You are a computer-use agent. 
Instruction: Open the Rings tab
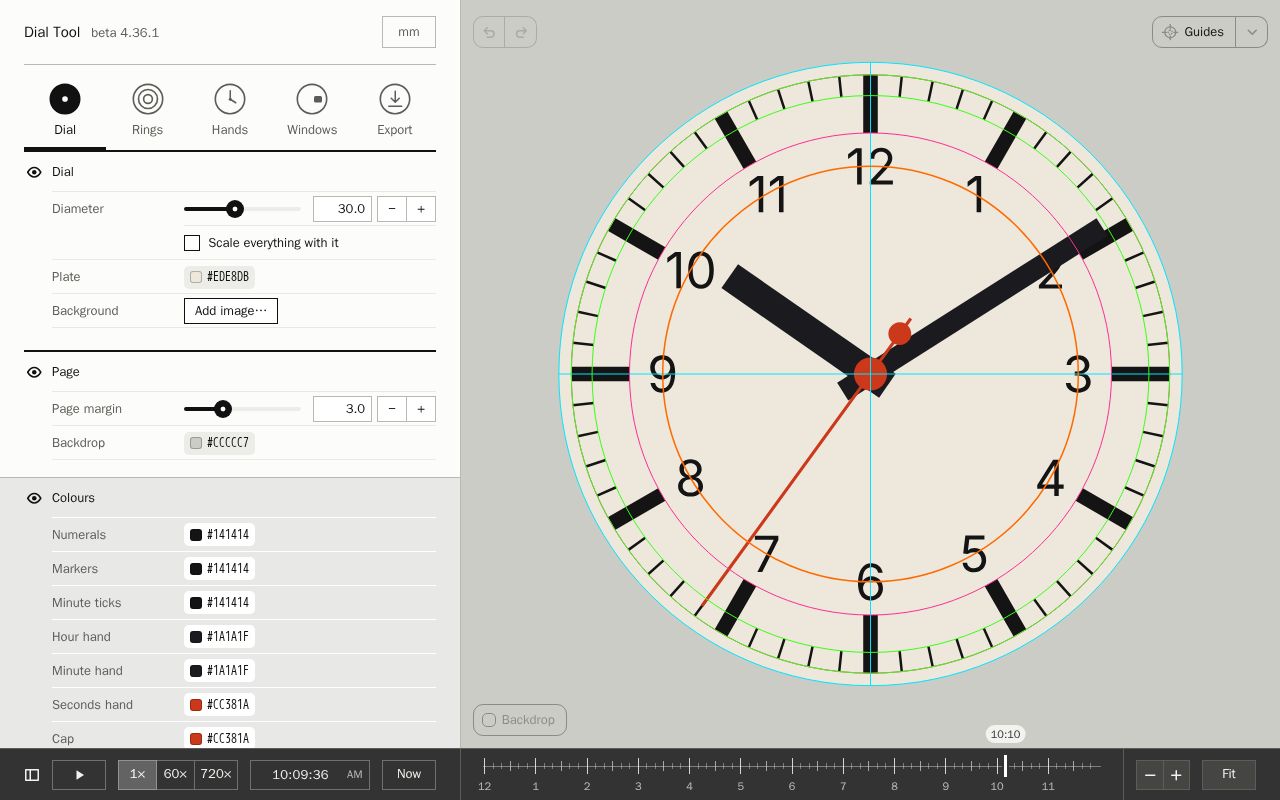(x=147, y=110)
